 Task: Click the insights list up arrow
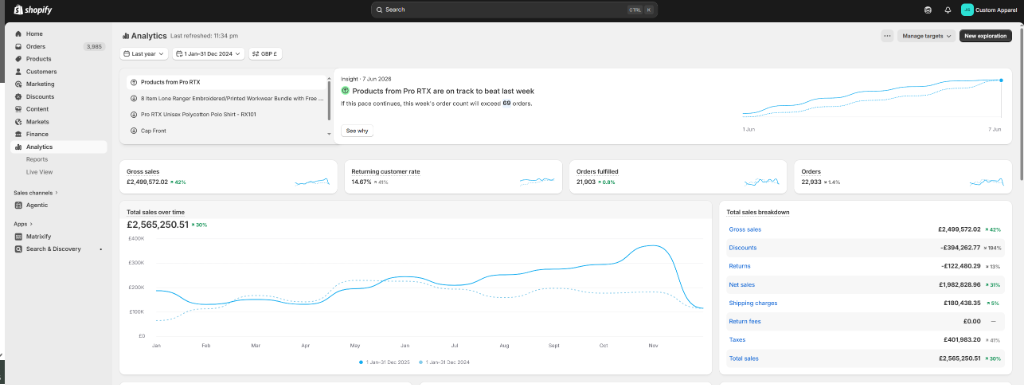329,79
